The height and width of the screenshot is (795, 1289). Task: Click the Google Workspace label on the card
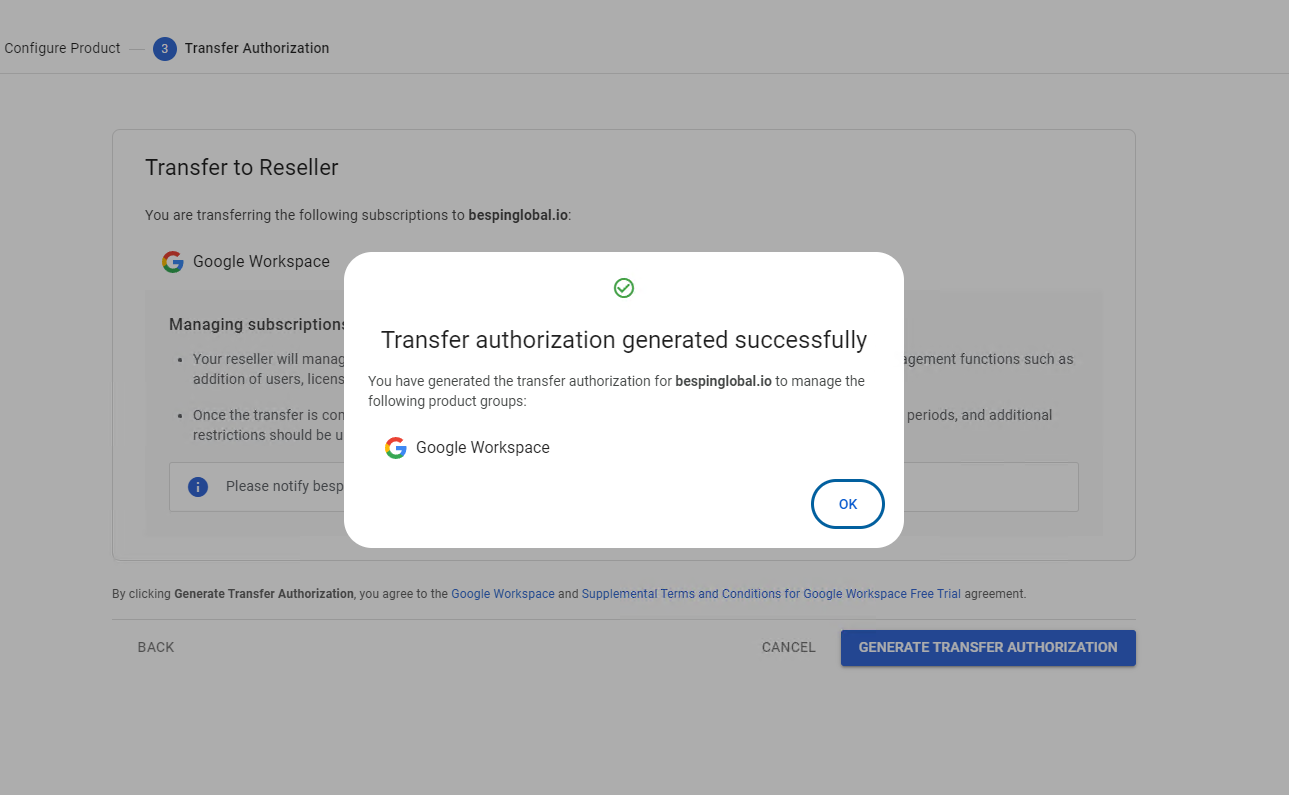(x=261, y=262)
